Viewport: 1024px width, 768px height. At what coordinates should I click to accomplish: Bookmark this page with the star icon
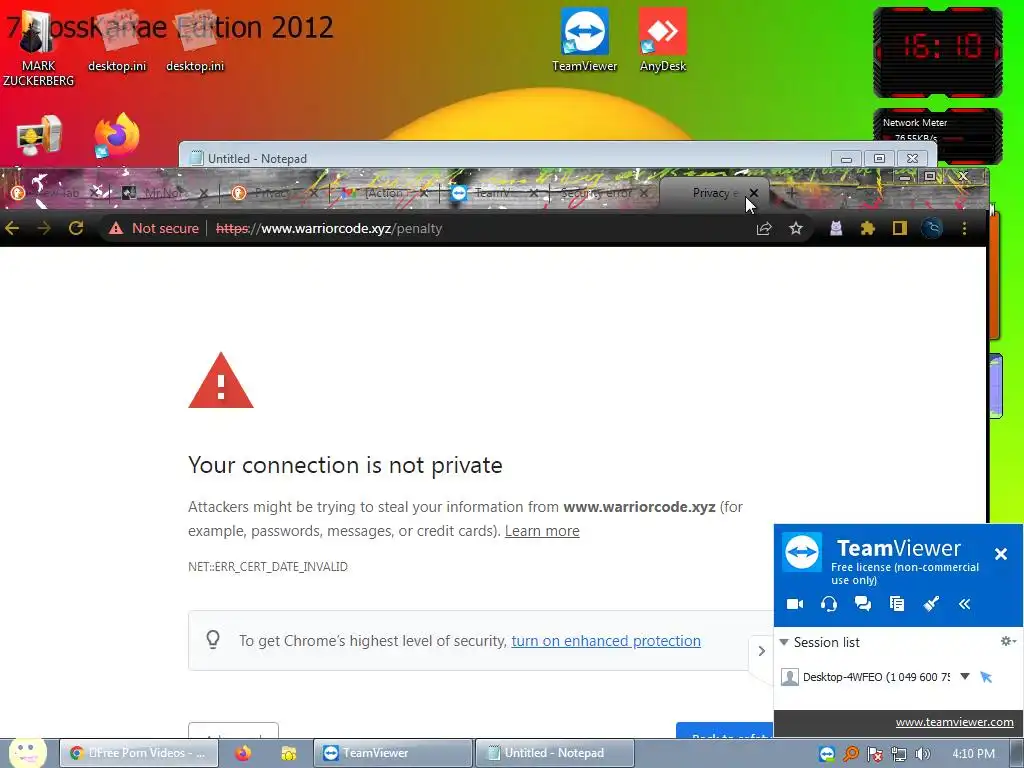click(795, 229)
